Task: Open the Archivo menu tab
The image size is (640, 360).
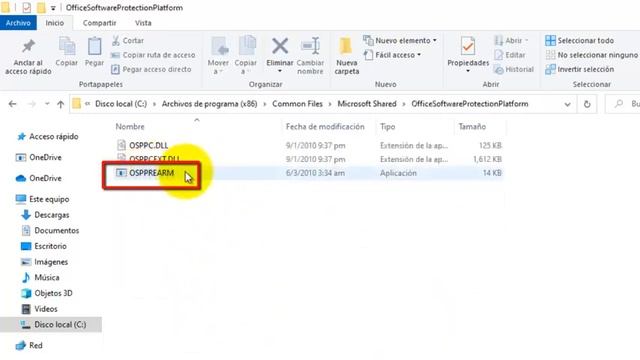Action: point(18,23)
